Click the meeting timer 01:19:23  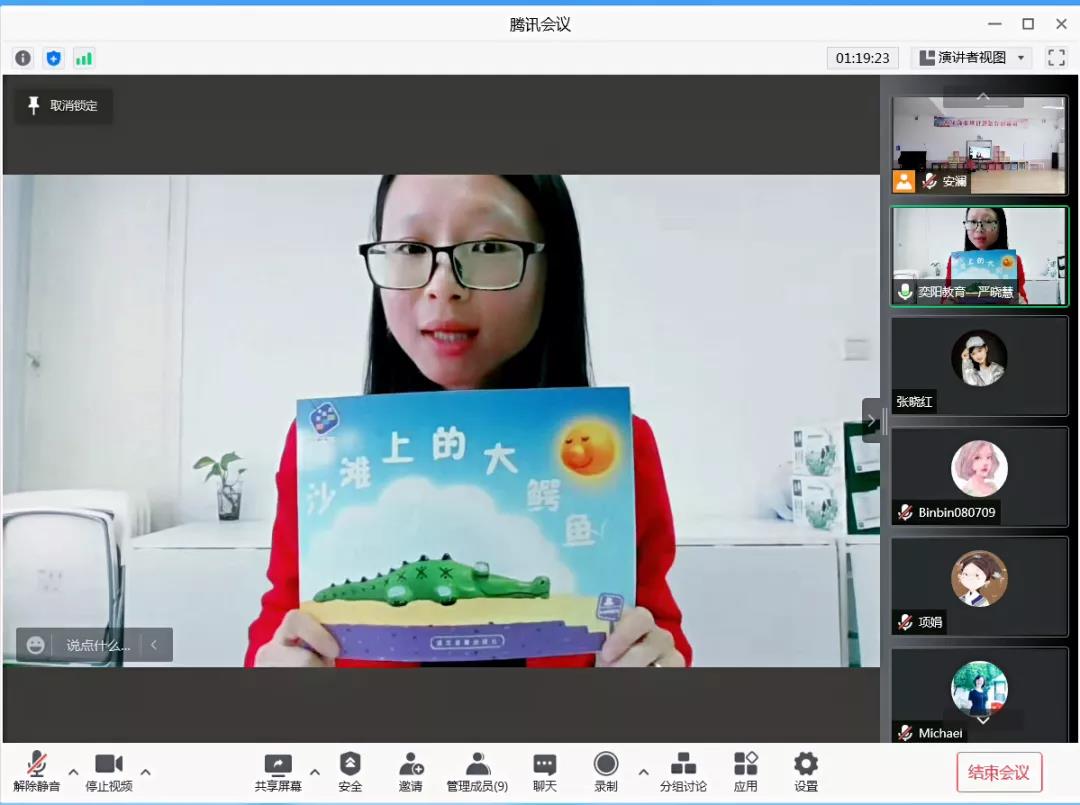[x=862, y=58]
